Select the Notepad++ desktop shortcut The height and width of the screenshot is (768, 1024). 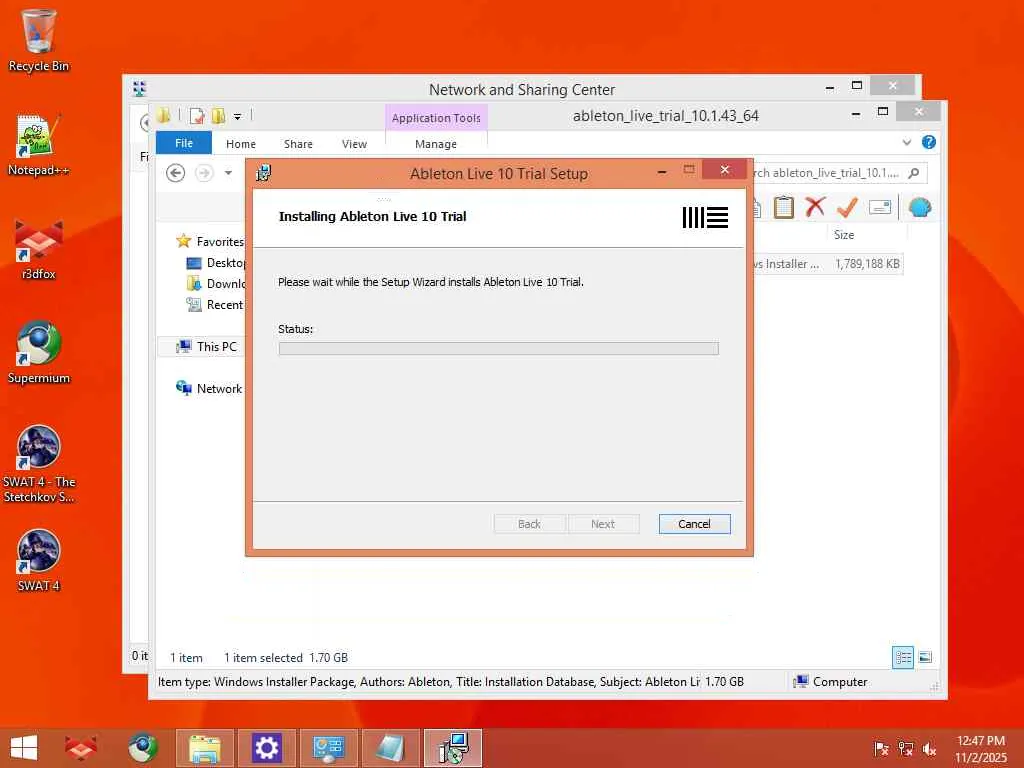pyautogui.click(x=39, y=145)
